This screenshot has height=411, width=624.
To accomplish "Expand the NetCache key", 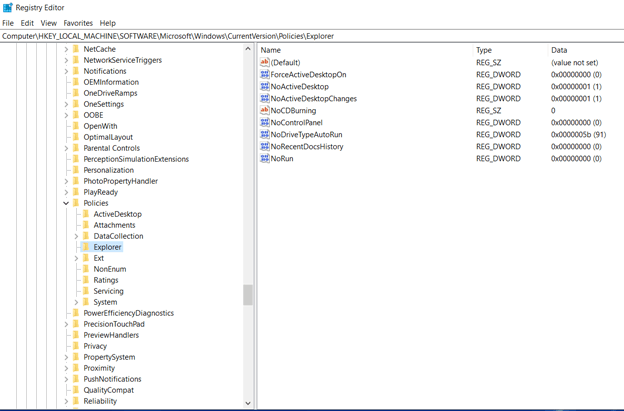I will click(x=66, y=49).
